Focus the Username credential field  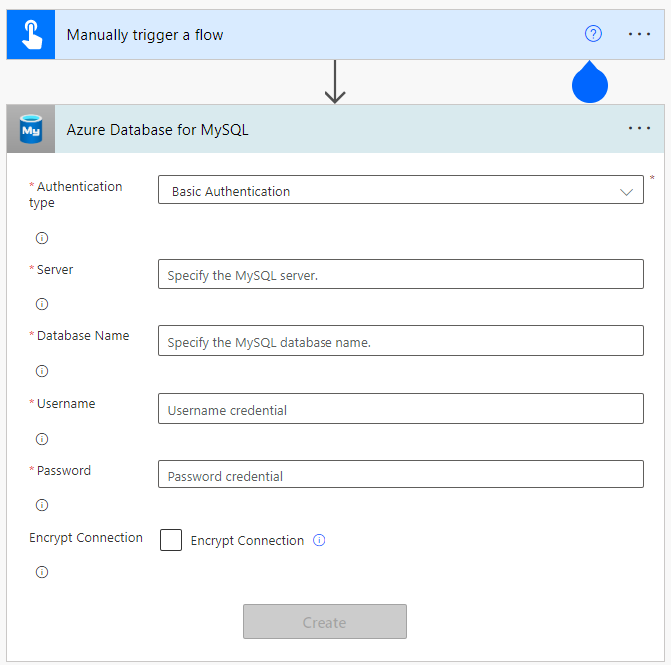pos(401,409)
